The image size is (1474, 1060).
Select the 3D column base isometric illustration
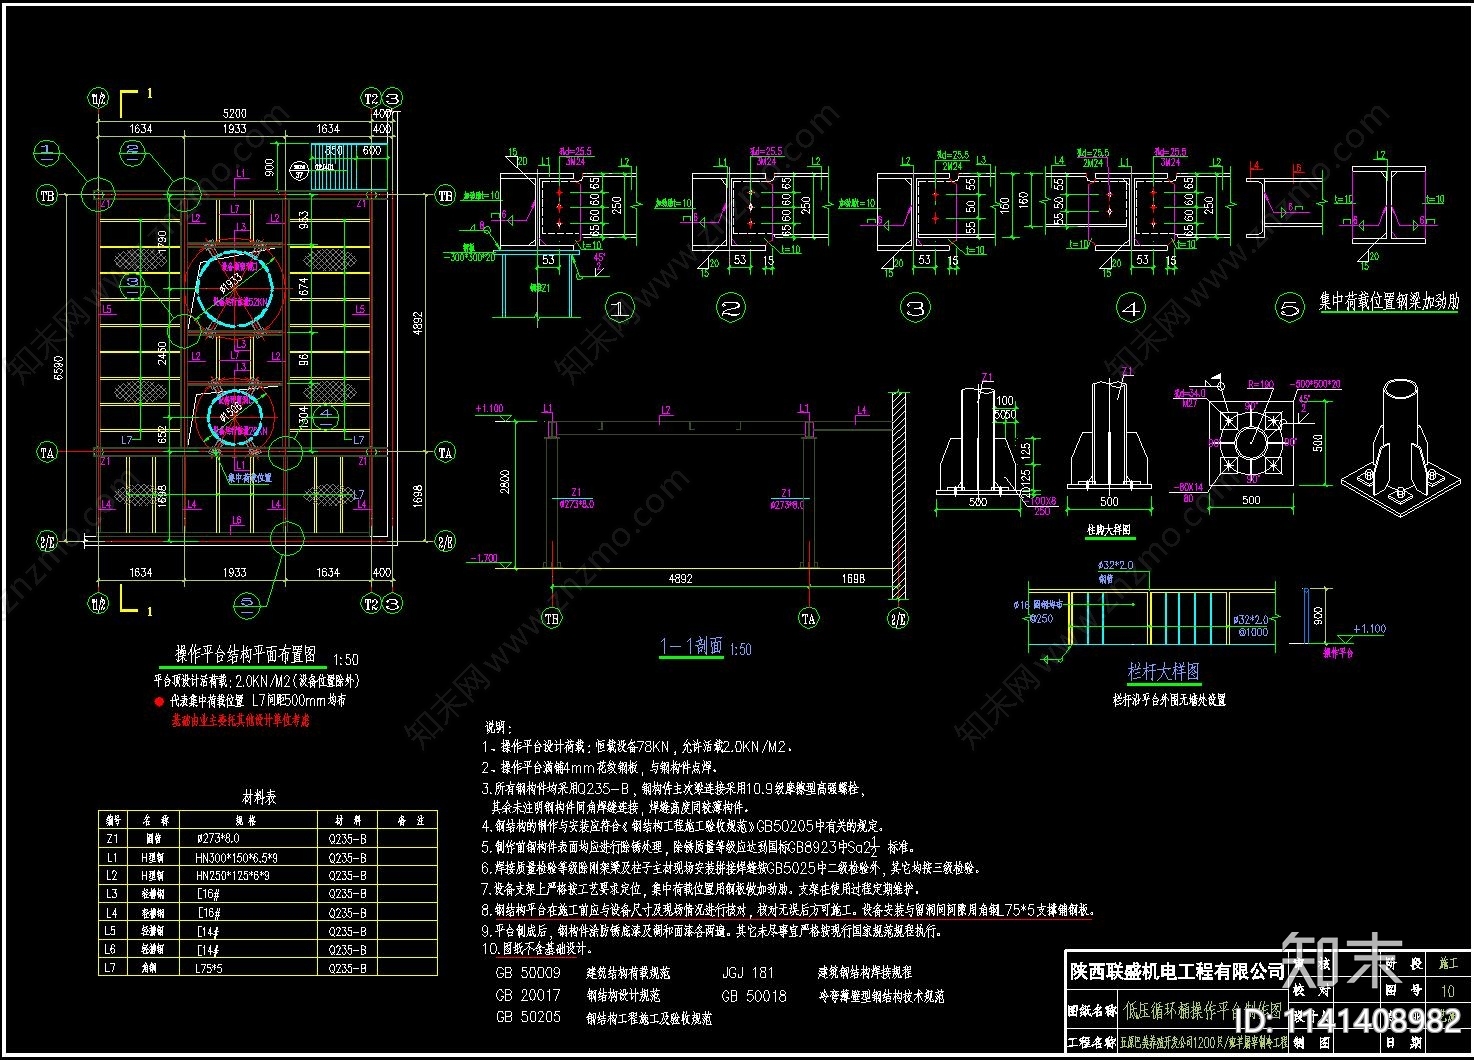click(x=1397, y=446)
